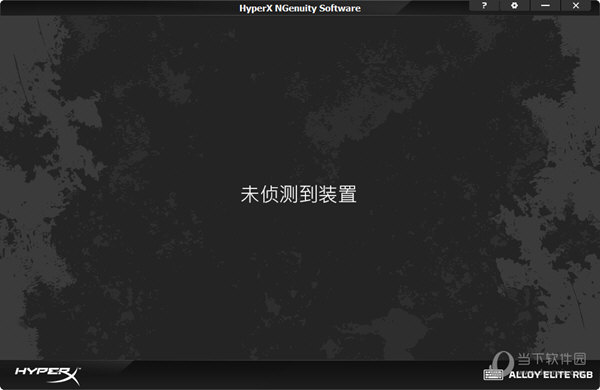Open settings via the gear icon

(515, 6)
